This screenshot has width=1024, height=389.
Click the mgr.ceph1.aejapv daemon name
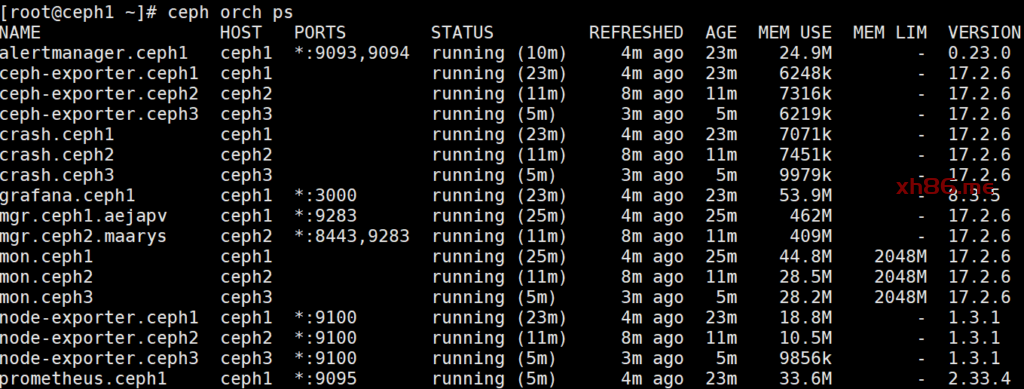(84, 216)
